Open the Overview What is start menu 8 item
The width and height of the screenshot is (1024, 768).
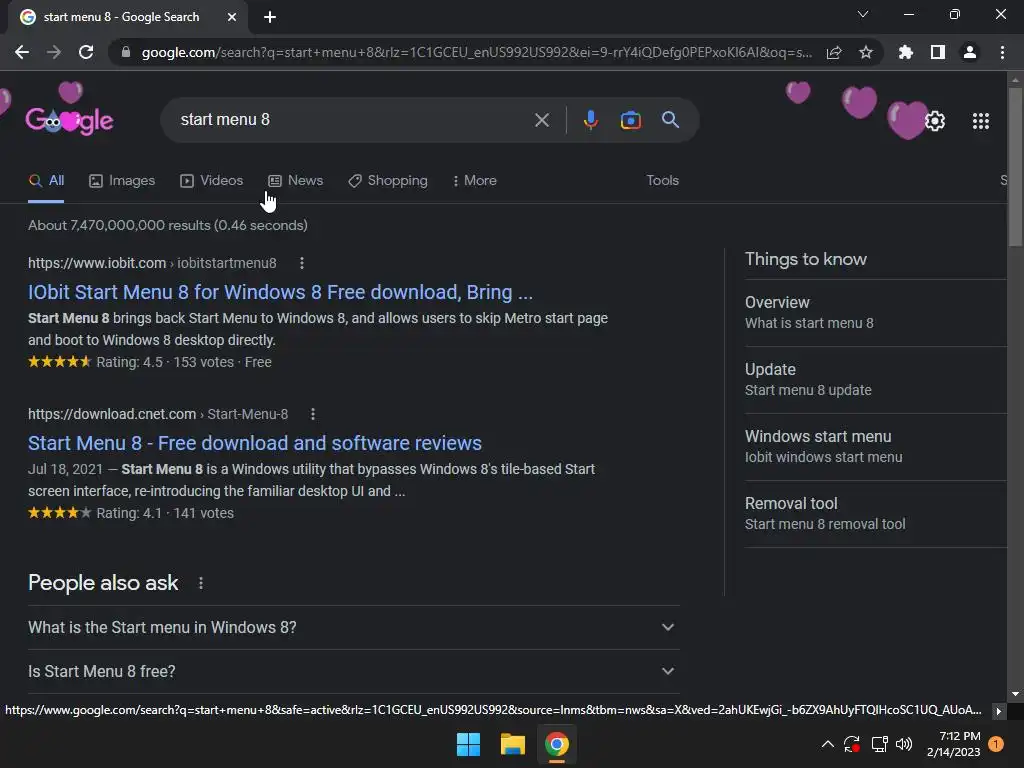pyautogui.click(x=875, y=313)
